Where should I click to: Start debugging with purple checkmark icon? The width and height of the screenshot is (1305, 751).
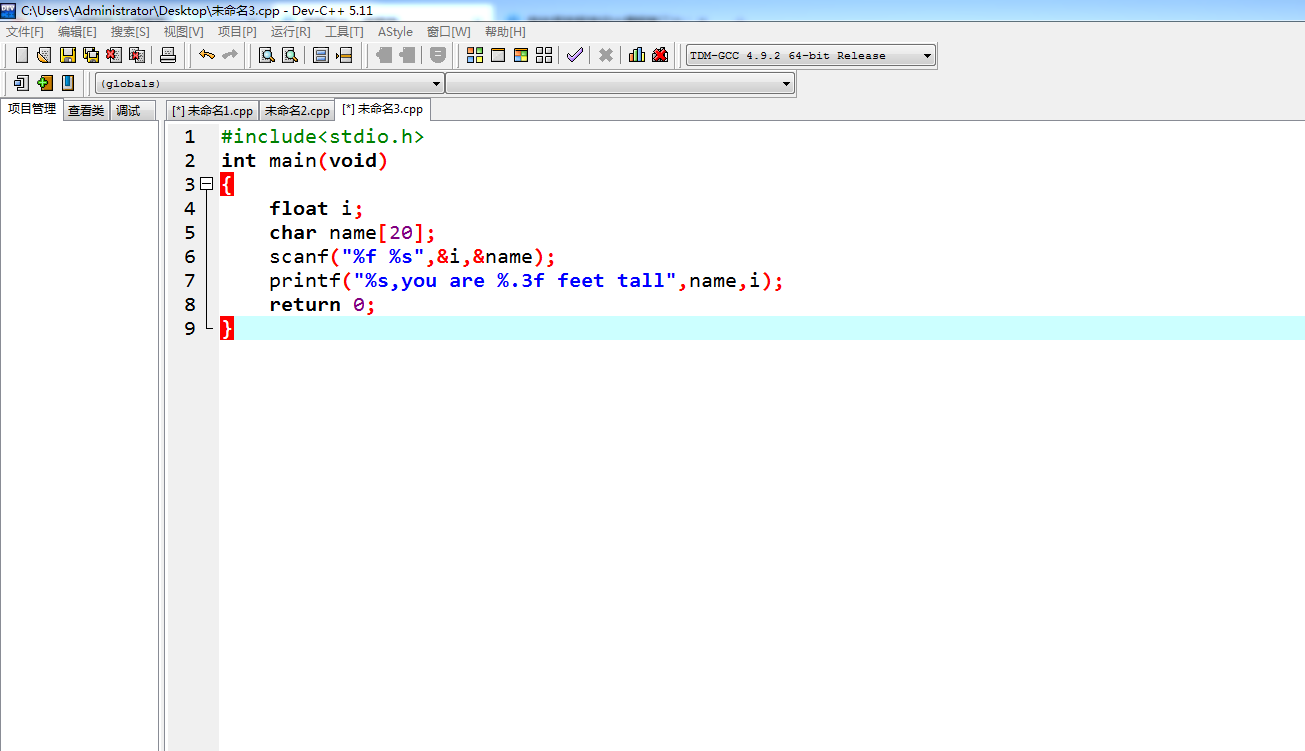tap(574, 55)
